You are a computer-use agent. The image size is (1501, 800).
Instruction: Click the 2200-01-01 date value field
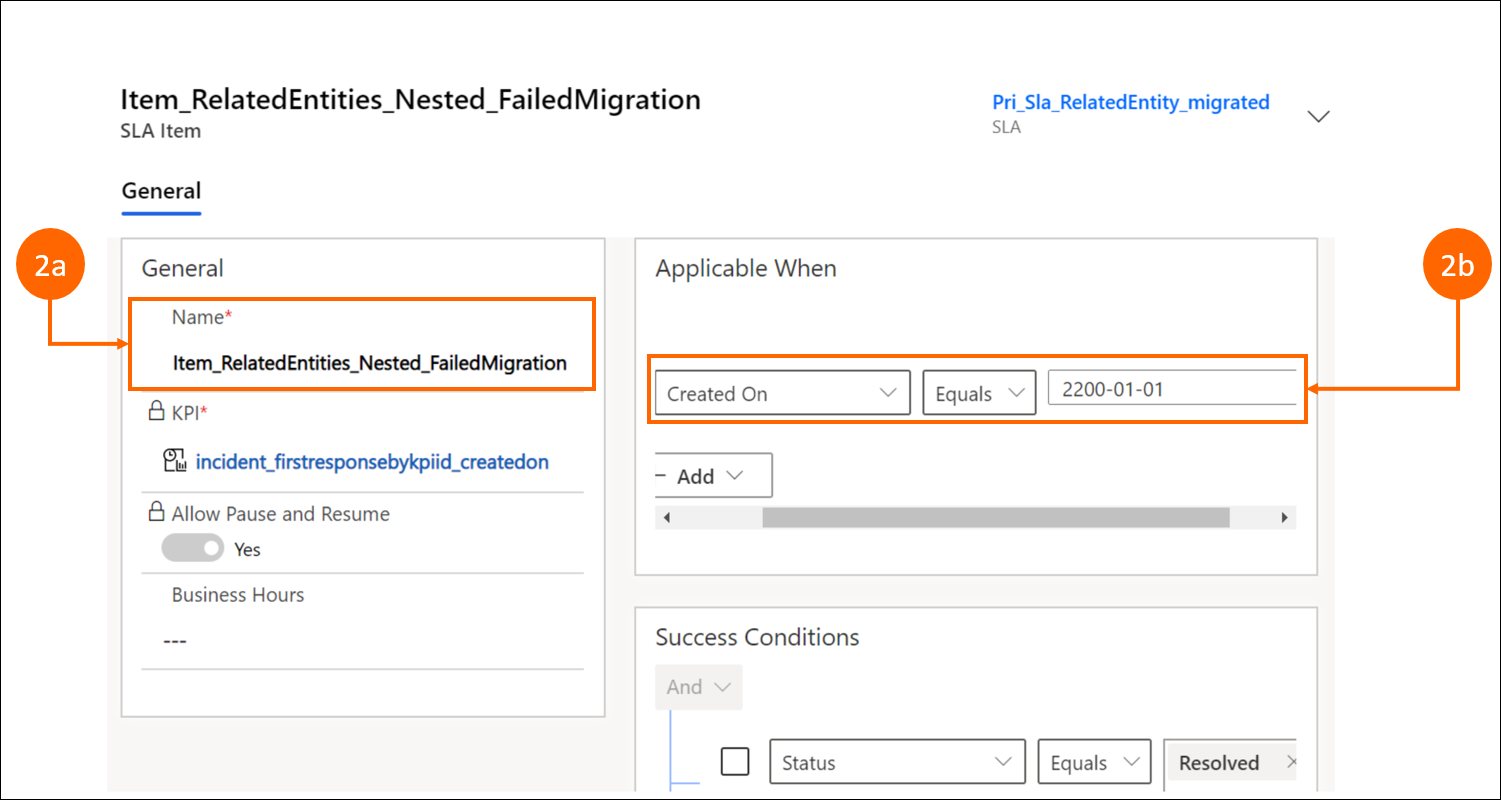(x=1171, y=390)
